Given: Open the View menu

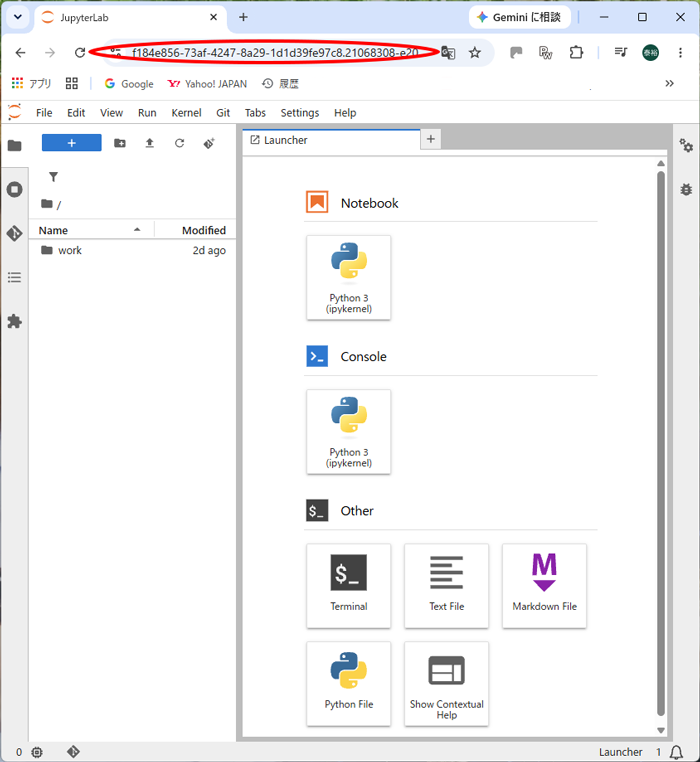Looking at the screenshot, I should (x=111, y=113).
